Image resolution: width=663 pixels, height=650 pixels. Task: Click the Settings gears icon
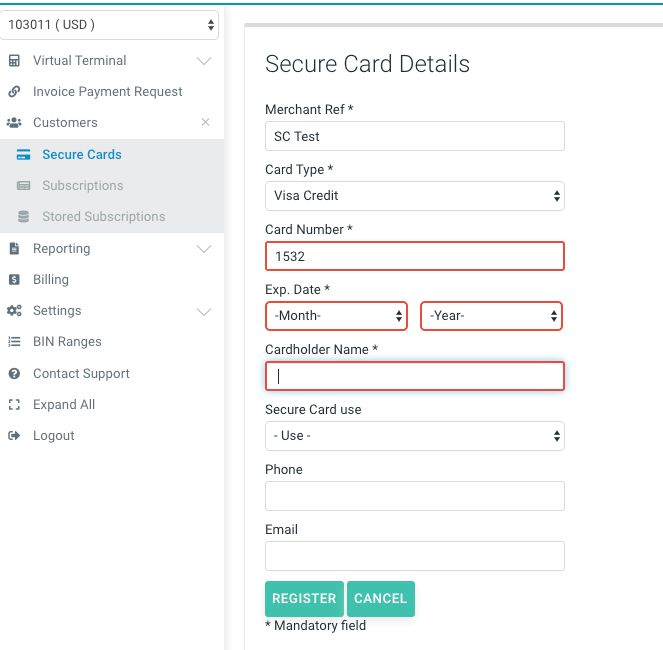pos(14,311)
